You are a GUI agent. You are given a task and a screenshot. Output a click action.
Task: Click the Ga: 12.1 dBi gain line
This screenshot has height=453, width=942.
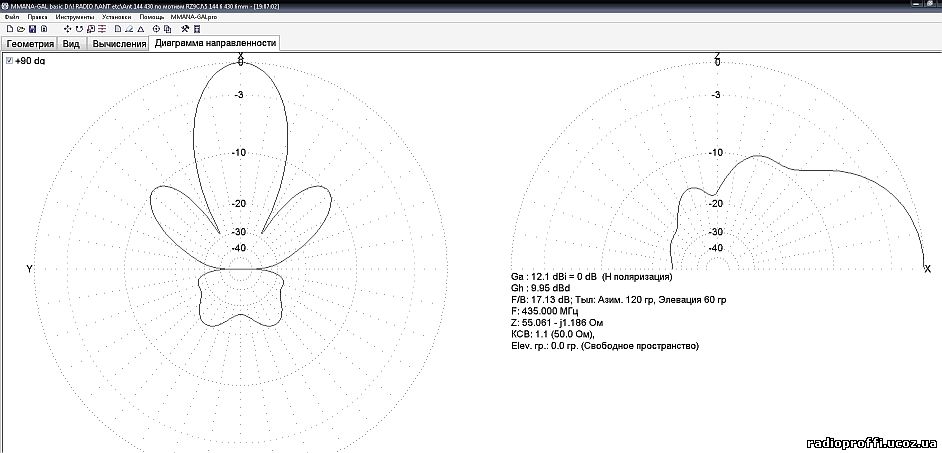pyautogui.click(x=591, y=278)
